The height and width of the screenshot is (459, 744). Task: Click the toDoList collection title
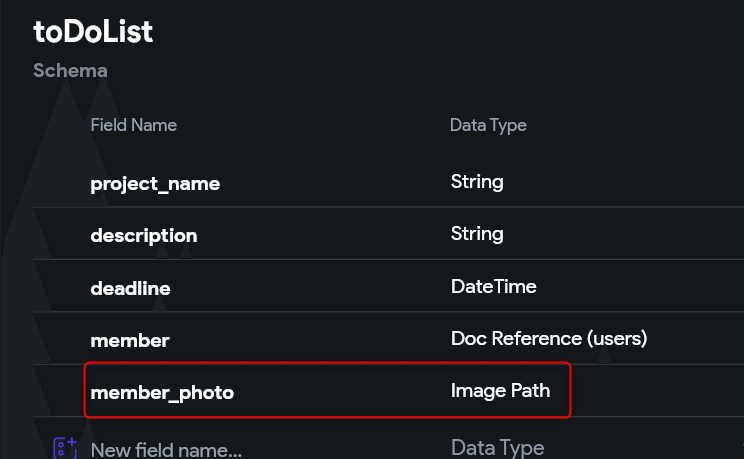(x=93, y=32)
